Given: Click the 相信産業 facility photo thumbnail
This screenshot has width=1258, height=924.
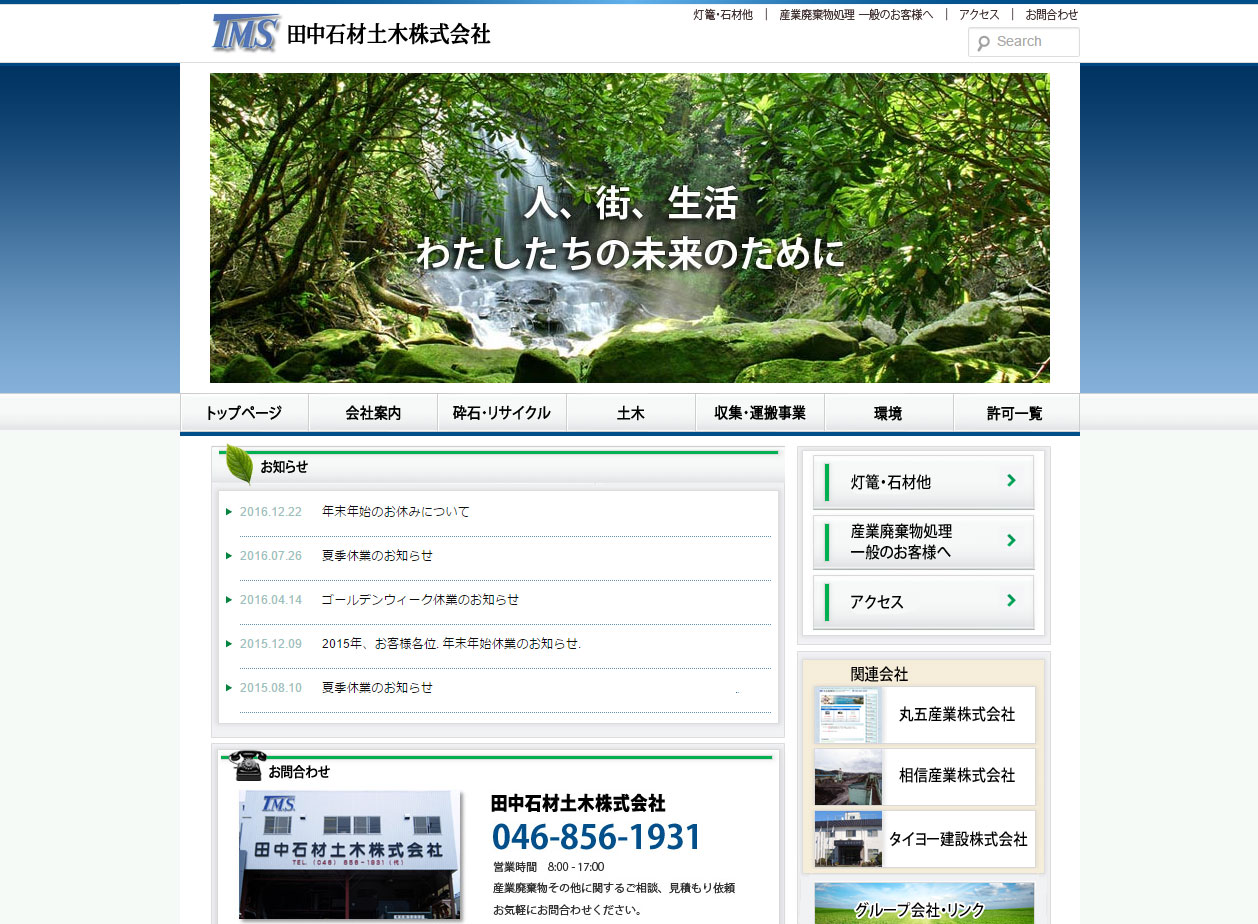Looking at the screenshot, I should click(848, 777).
